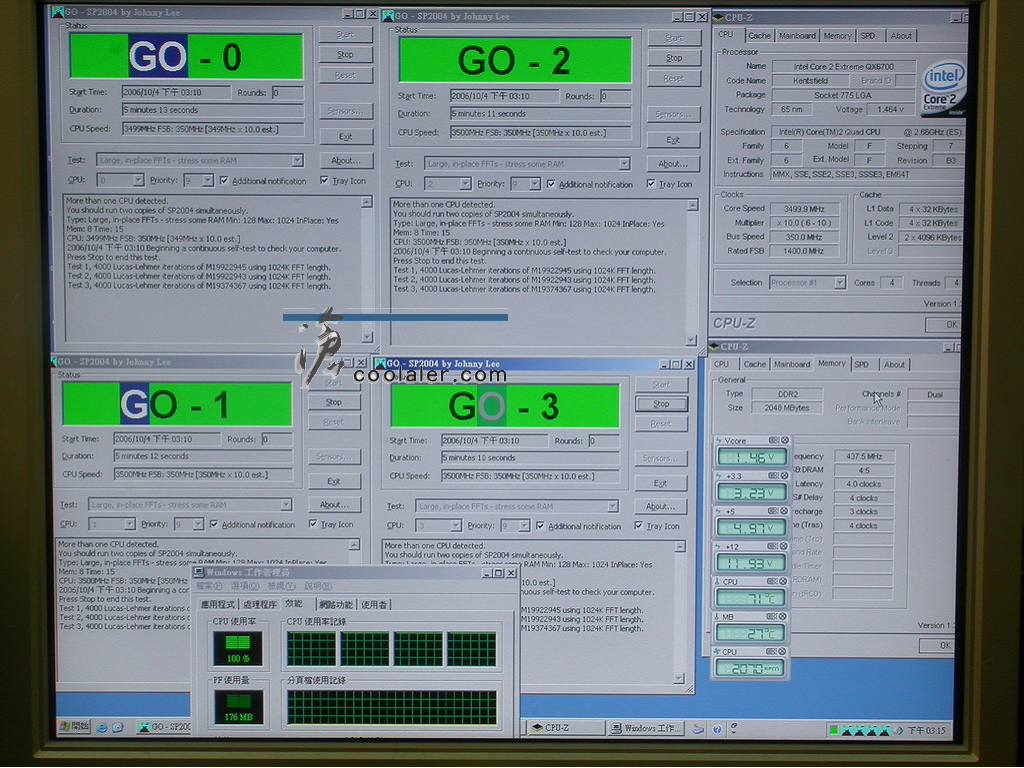This screenshot has height=768, width=1024.
Task: Open the Processor Selection dropdown in CPU-Z
Action: [840, 283]
